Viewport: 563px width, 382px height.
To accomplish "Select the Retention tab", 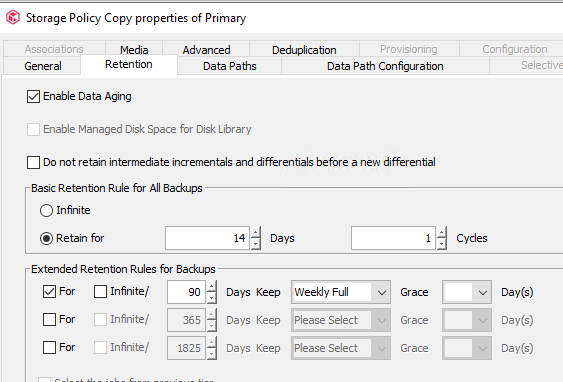I will click(x=129, y=64).
